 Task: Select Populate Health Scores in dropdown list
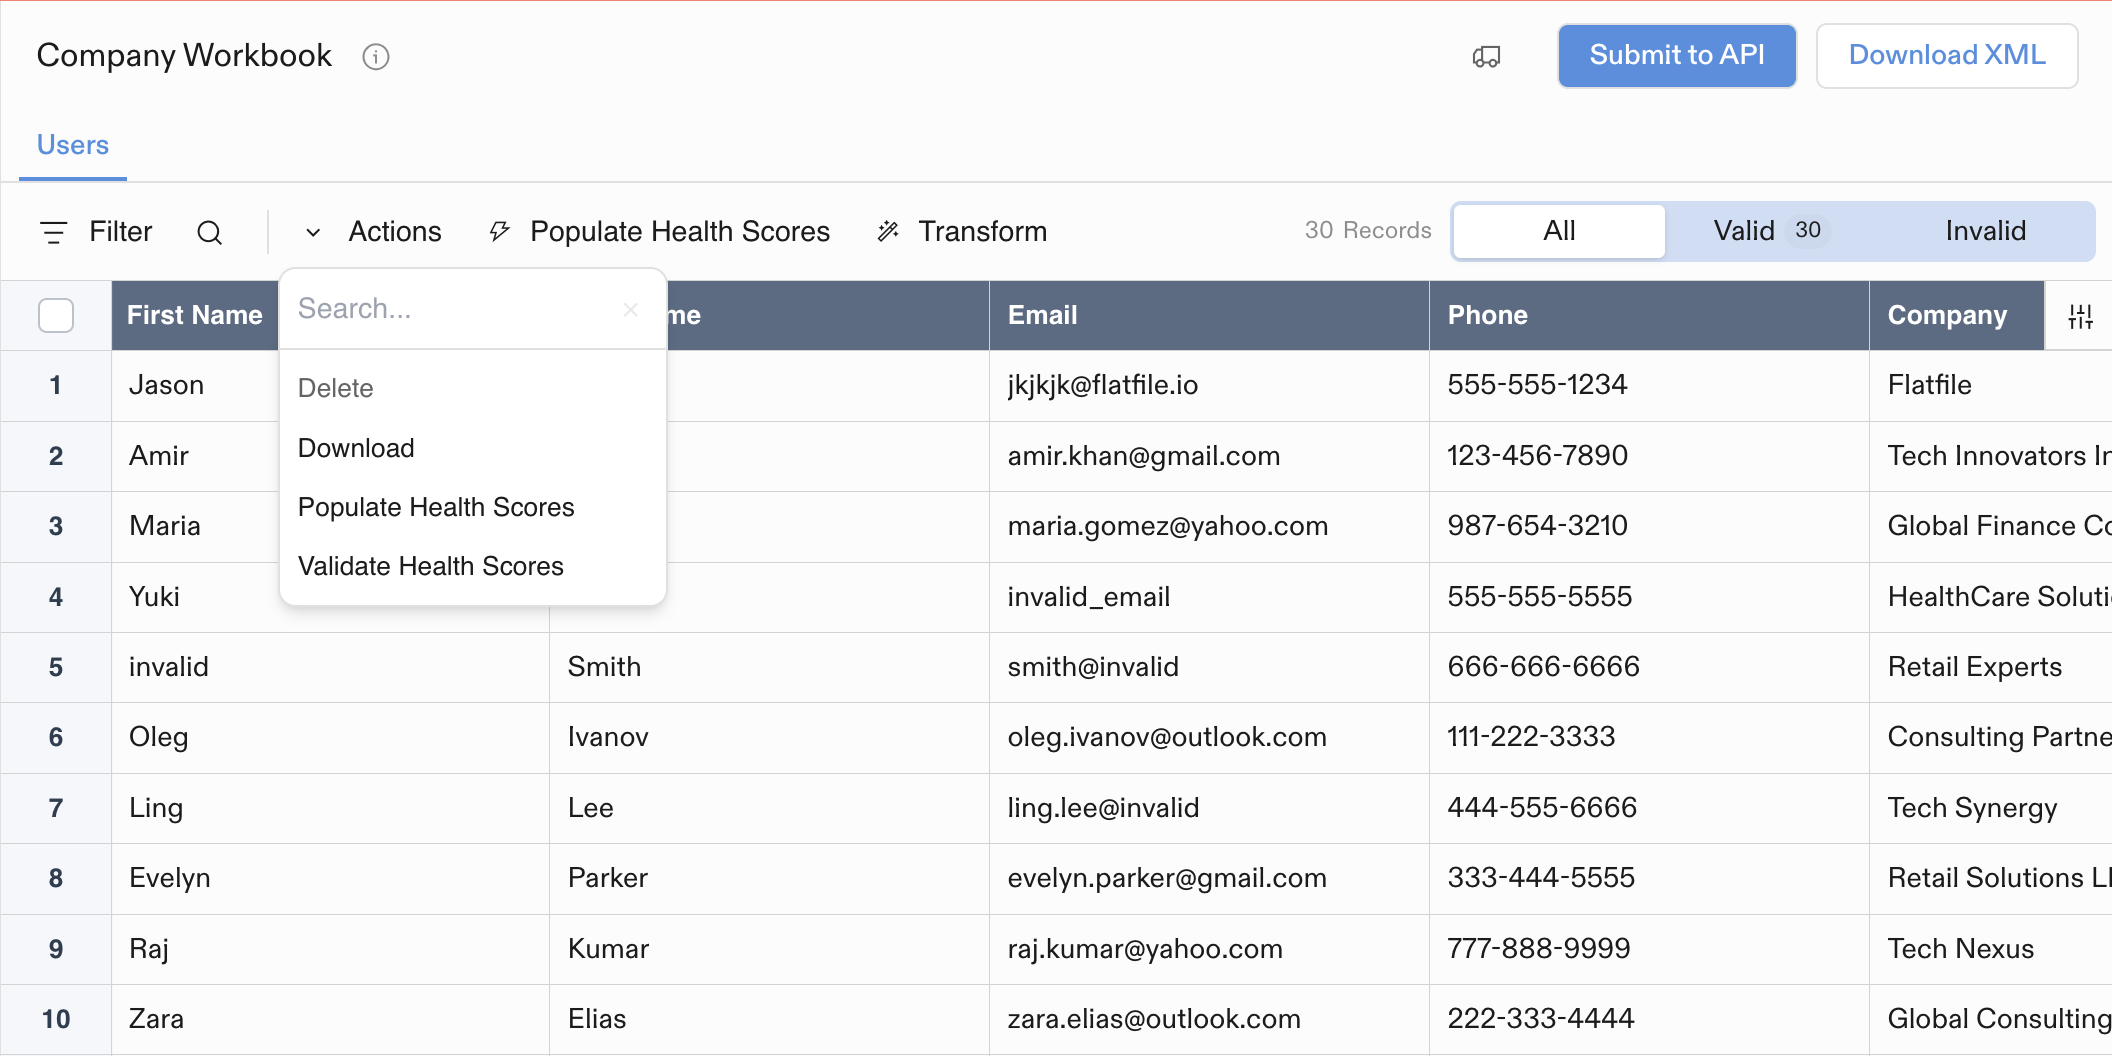pos(473,507)
